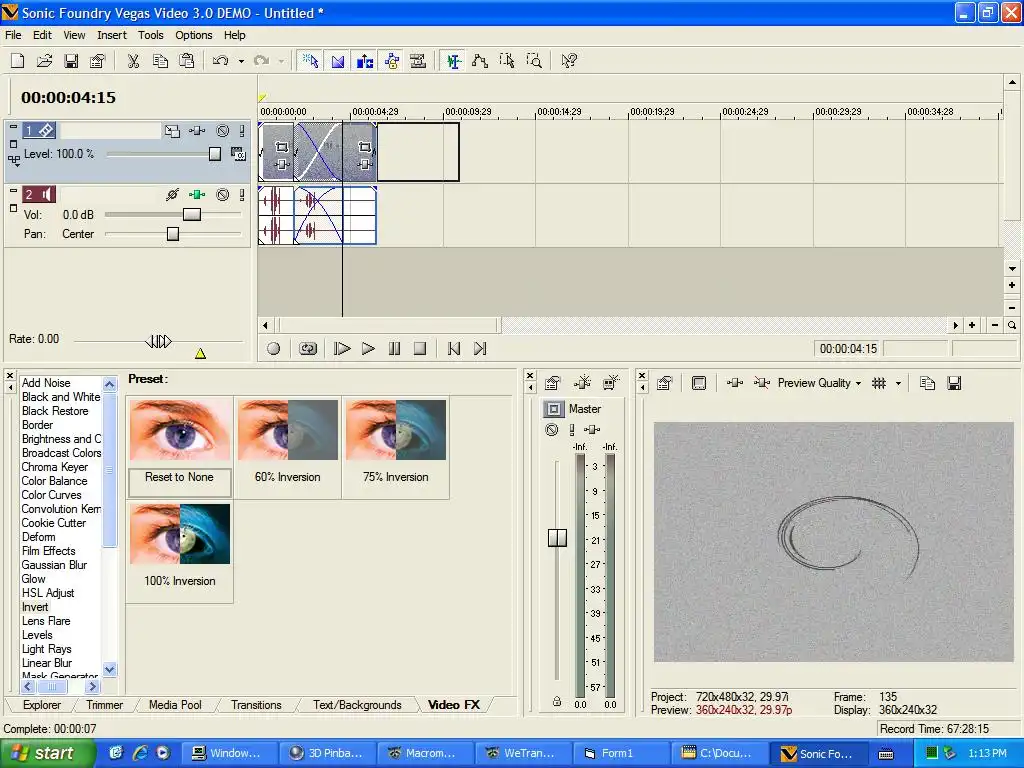This screenshot has height=768, width=1024.
Task: Click the audio track Vol slider handle
Action: (192, 215)
